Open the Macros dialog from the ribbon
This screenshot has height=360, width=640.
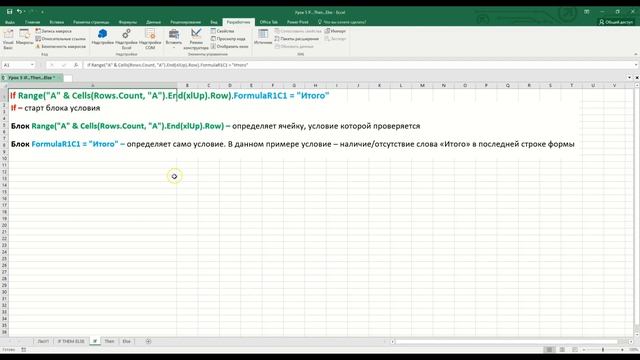[24, 37]
